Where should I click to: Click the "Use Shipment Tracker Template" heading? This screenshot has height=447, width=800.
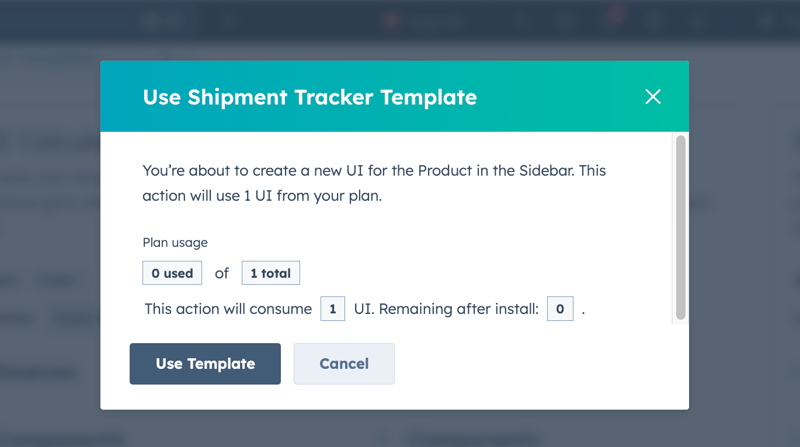point(310,97)
